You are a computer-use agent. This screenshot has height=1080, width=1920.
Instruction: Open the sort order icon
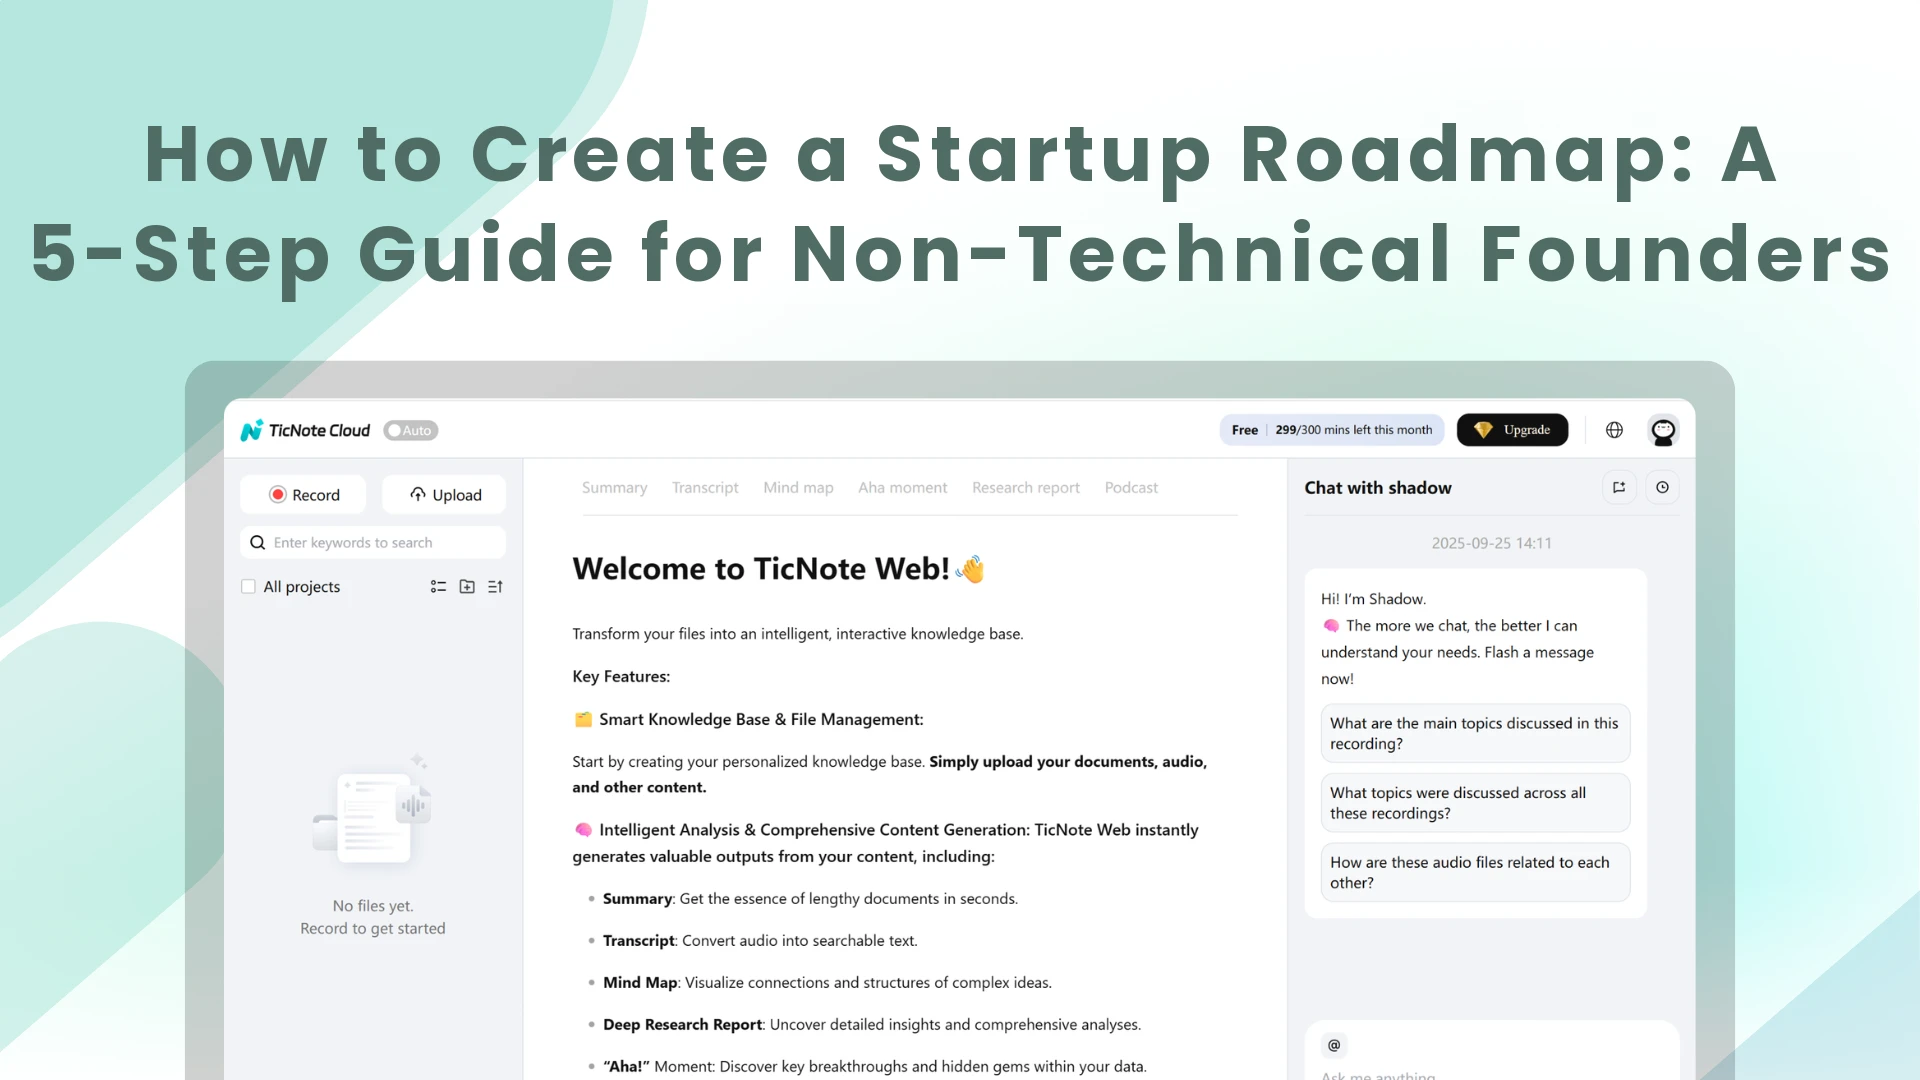point(495,587)
